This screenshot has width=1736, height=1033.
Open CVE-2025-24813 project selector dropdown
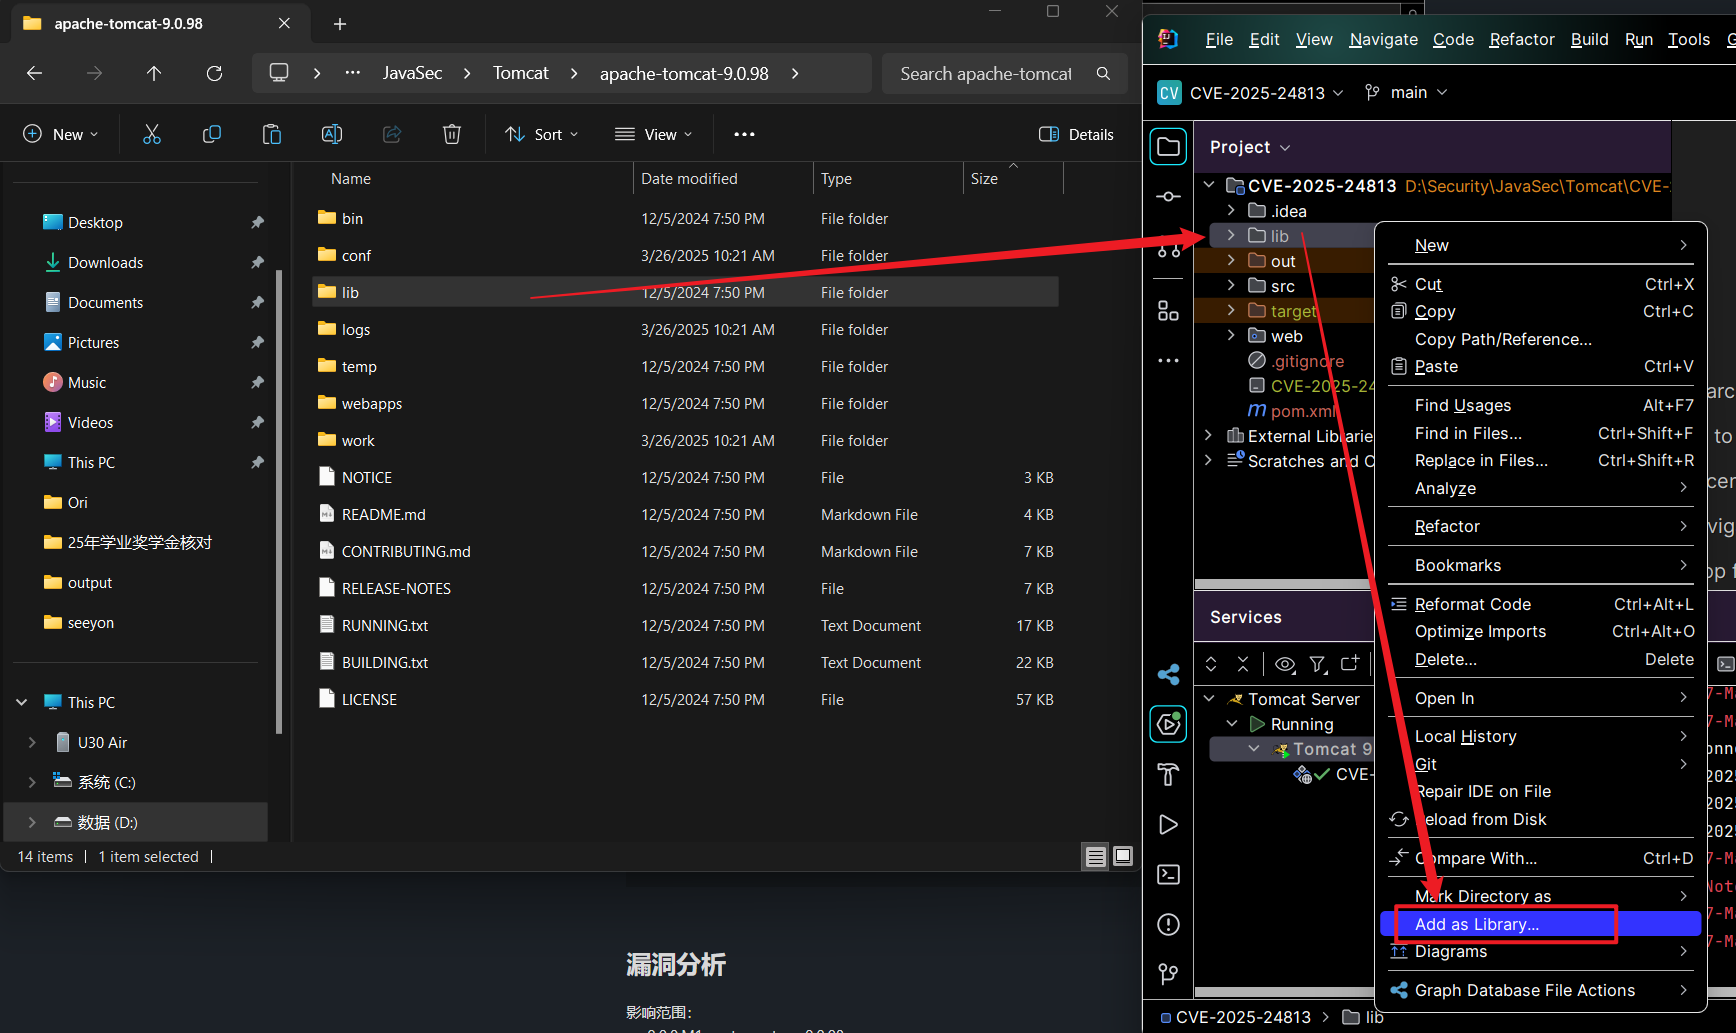1250,93
